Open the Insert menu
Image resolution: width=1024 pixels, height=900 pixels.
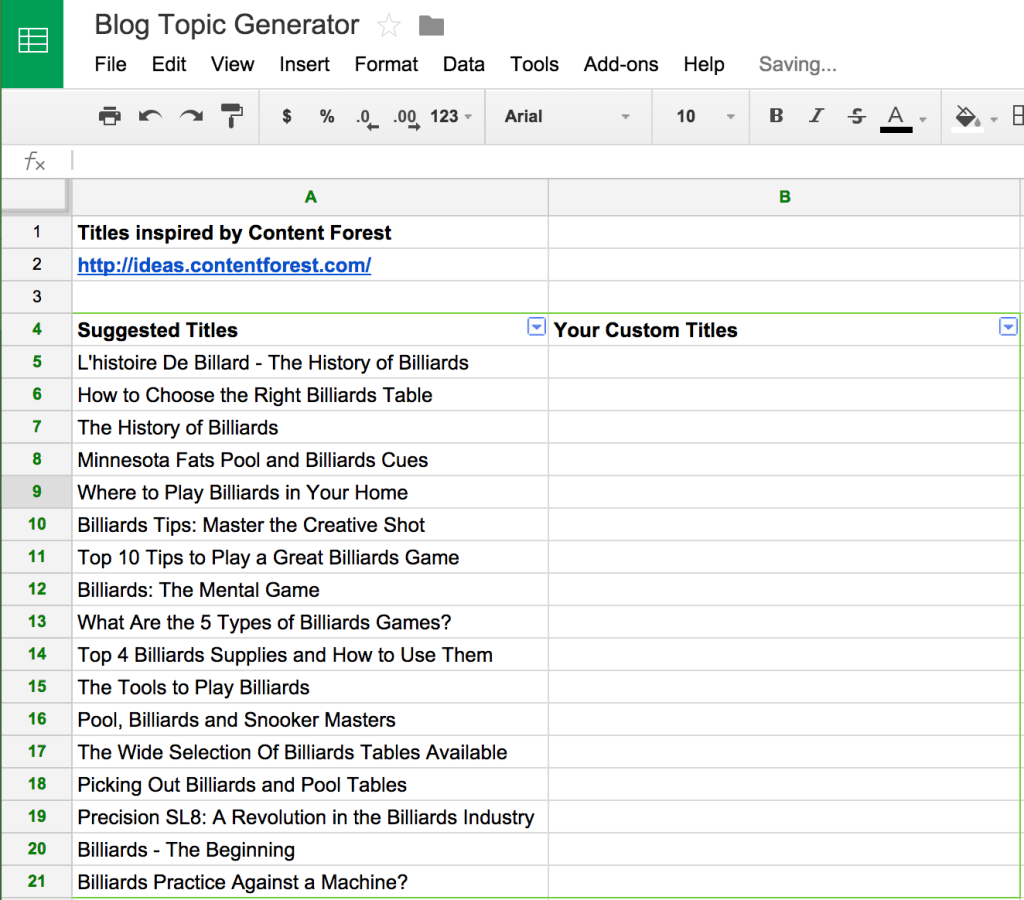tap(304, 64)
